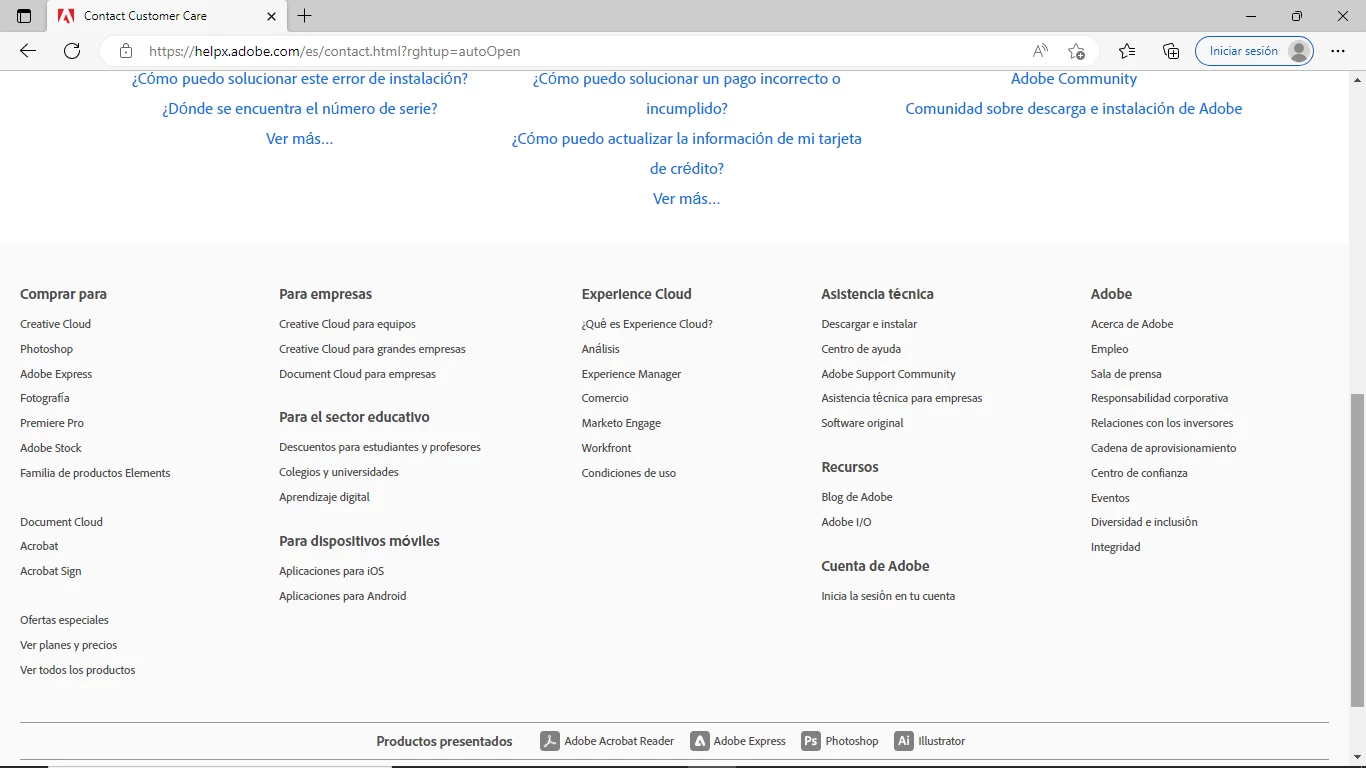Go to Marketo Engage link

(621, 423)
